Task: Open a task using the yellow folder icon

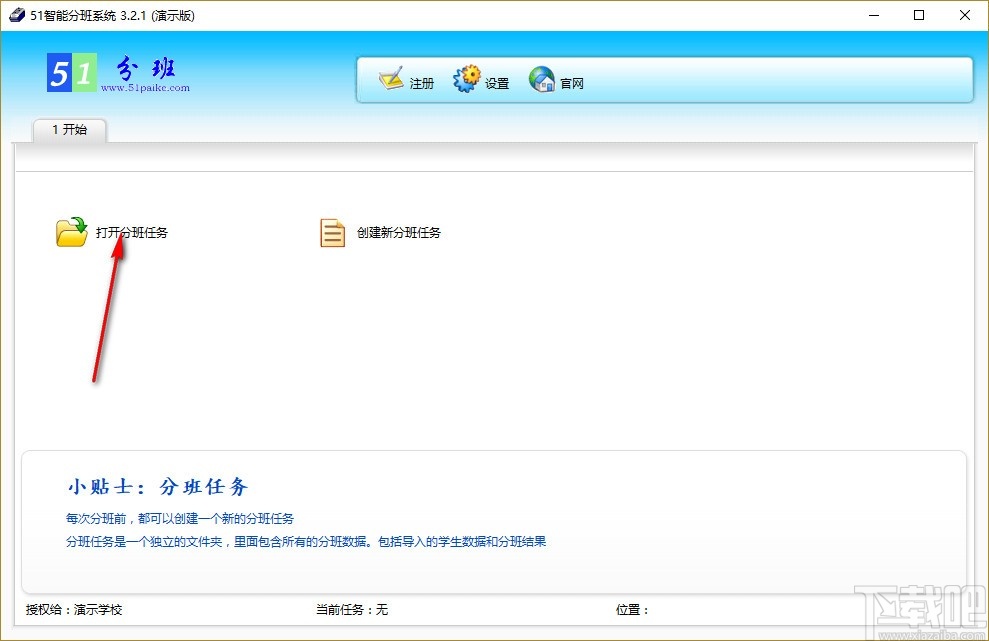Action: [70, 231]
